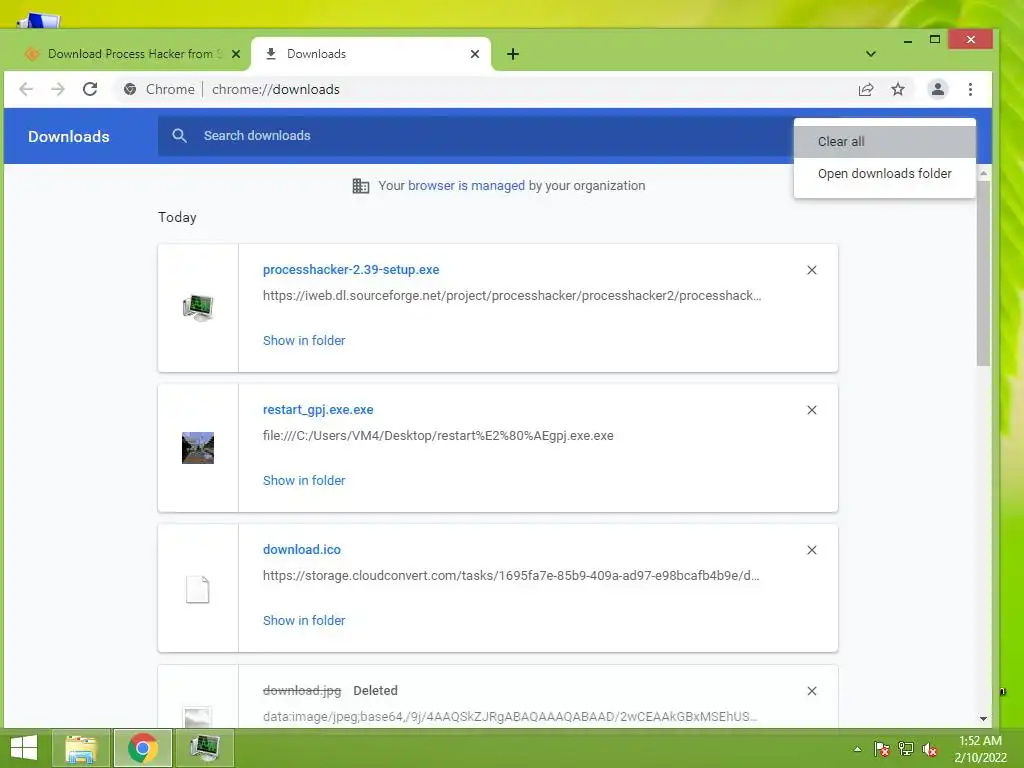
Task: Show download.ico in folder
Action: click(304, 620)
